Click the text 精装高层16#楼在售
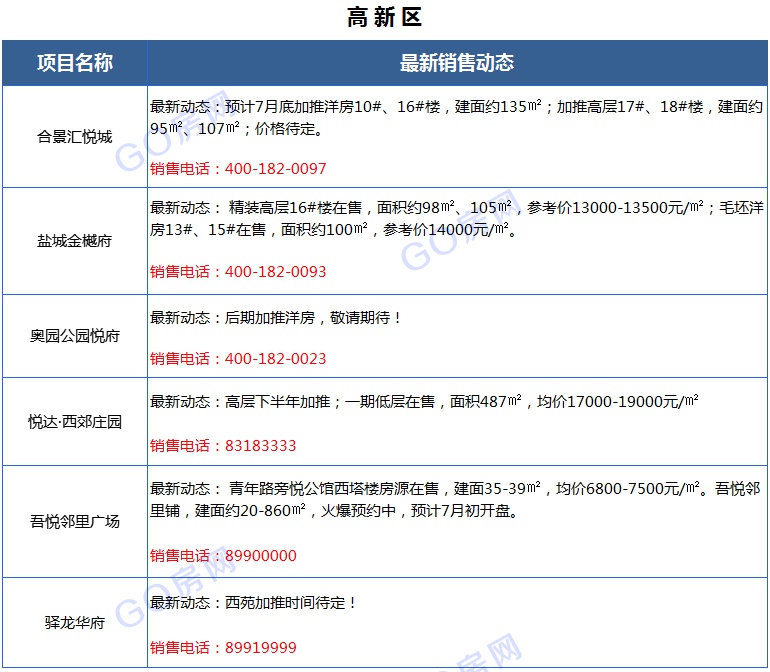 click(296, 208)
